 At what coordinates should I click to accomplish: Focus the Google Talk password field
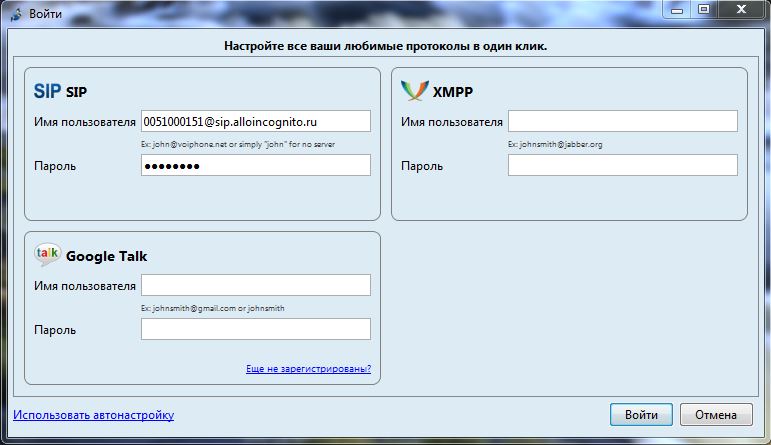[256, 329]
